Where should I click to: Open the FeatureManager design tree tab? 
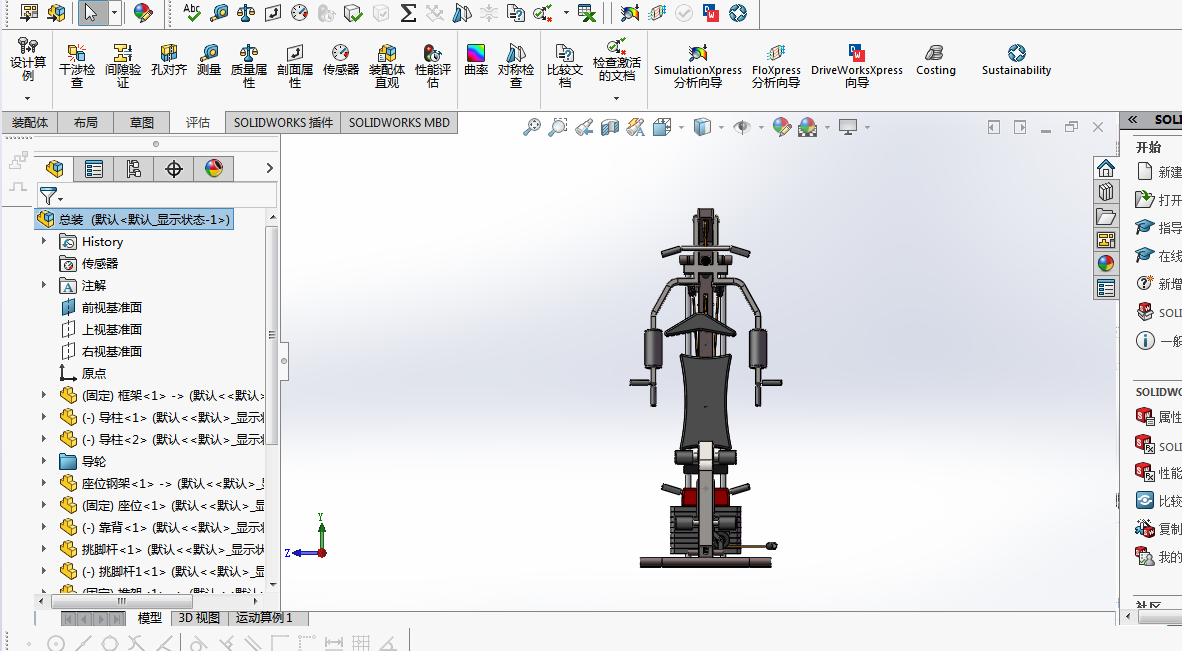tap(54, 169)
